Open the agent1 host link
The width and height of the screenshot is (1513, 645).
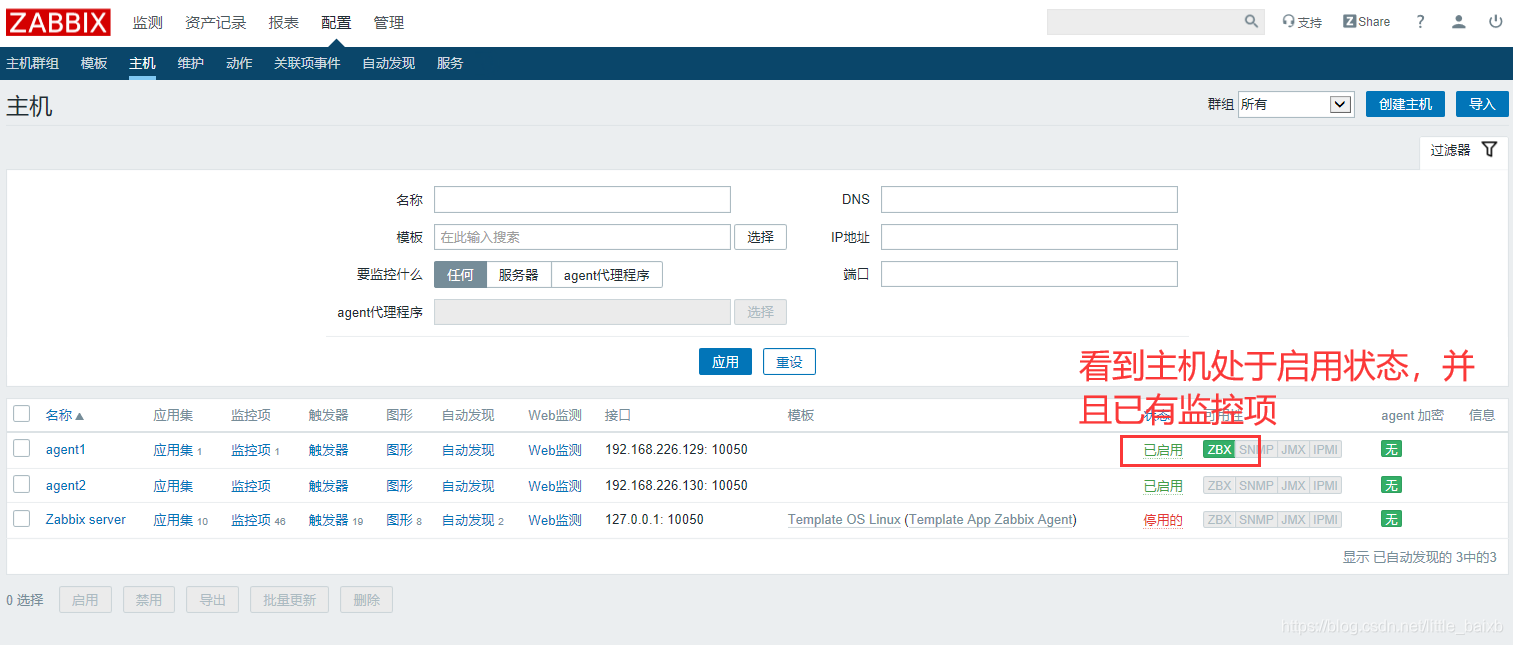66,450
